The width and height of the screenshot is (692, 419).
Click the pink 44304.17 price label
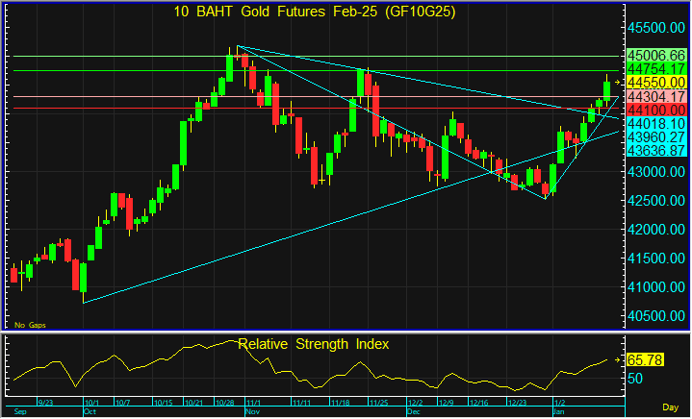tap(656, 96)
